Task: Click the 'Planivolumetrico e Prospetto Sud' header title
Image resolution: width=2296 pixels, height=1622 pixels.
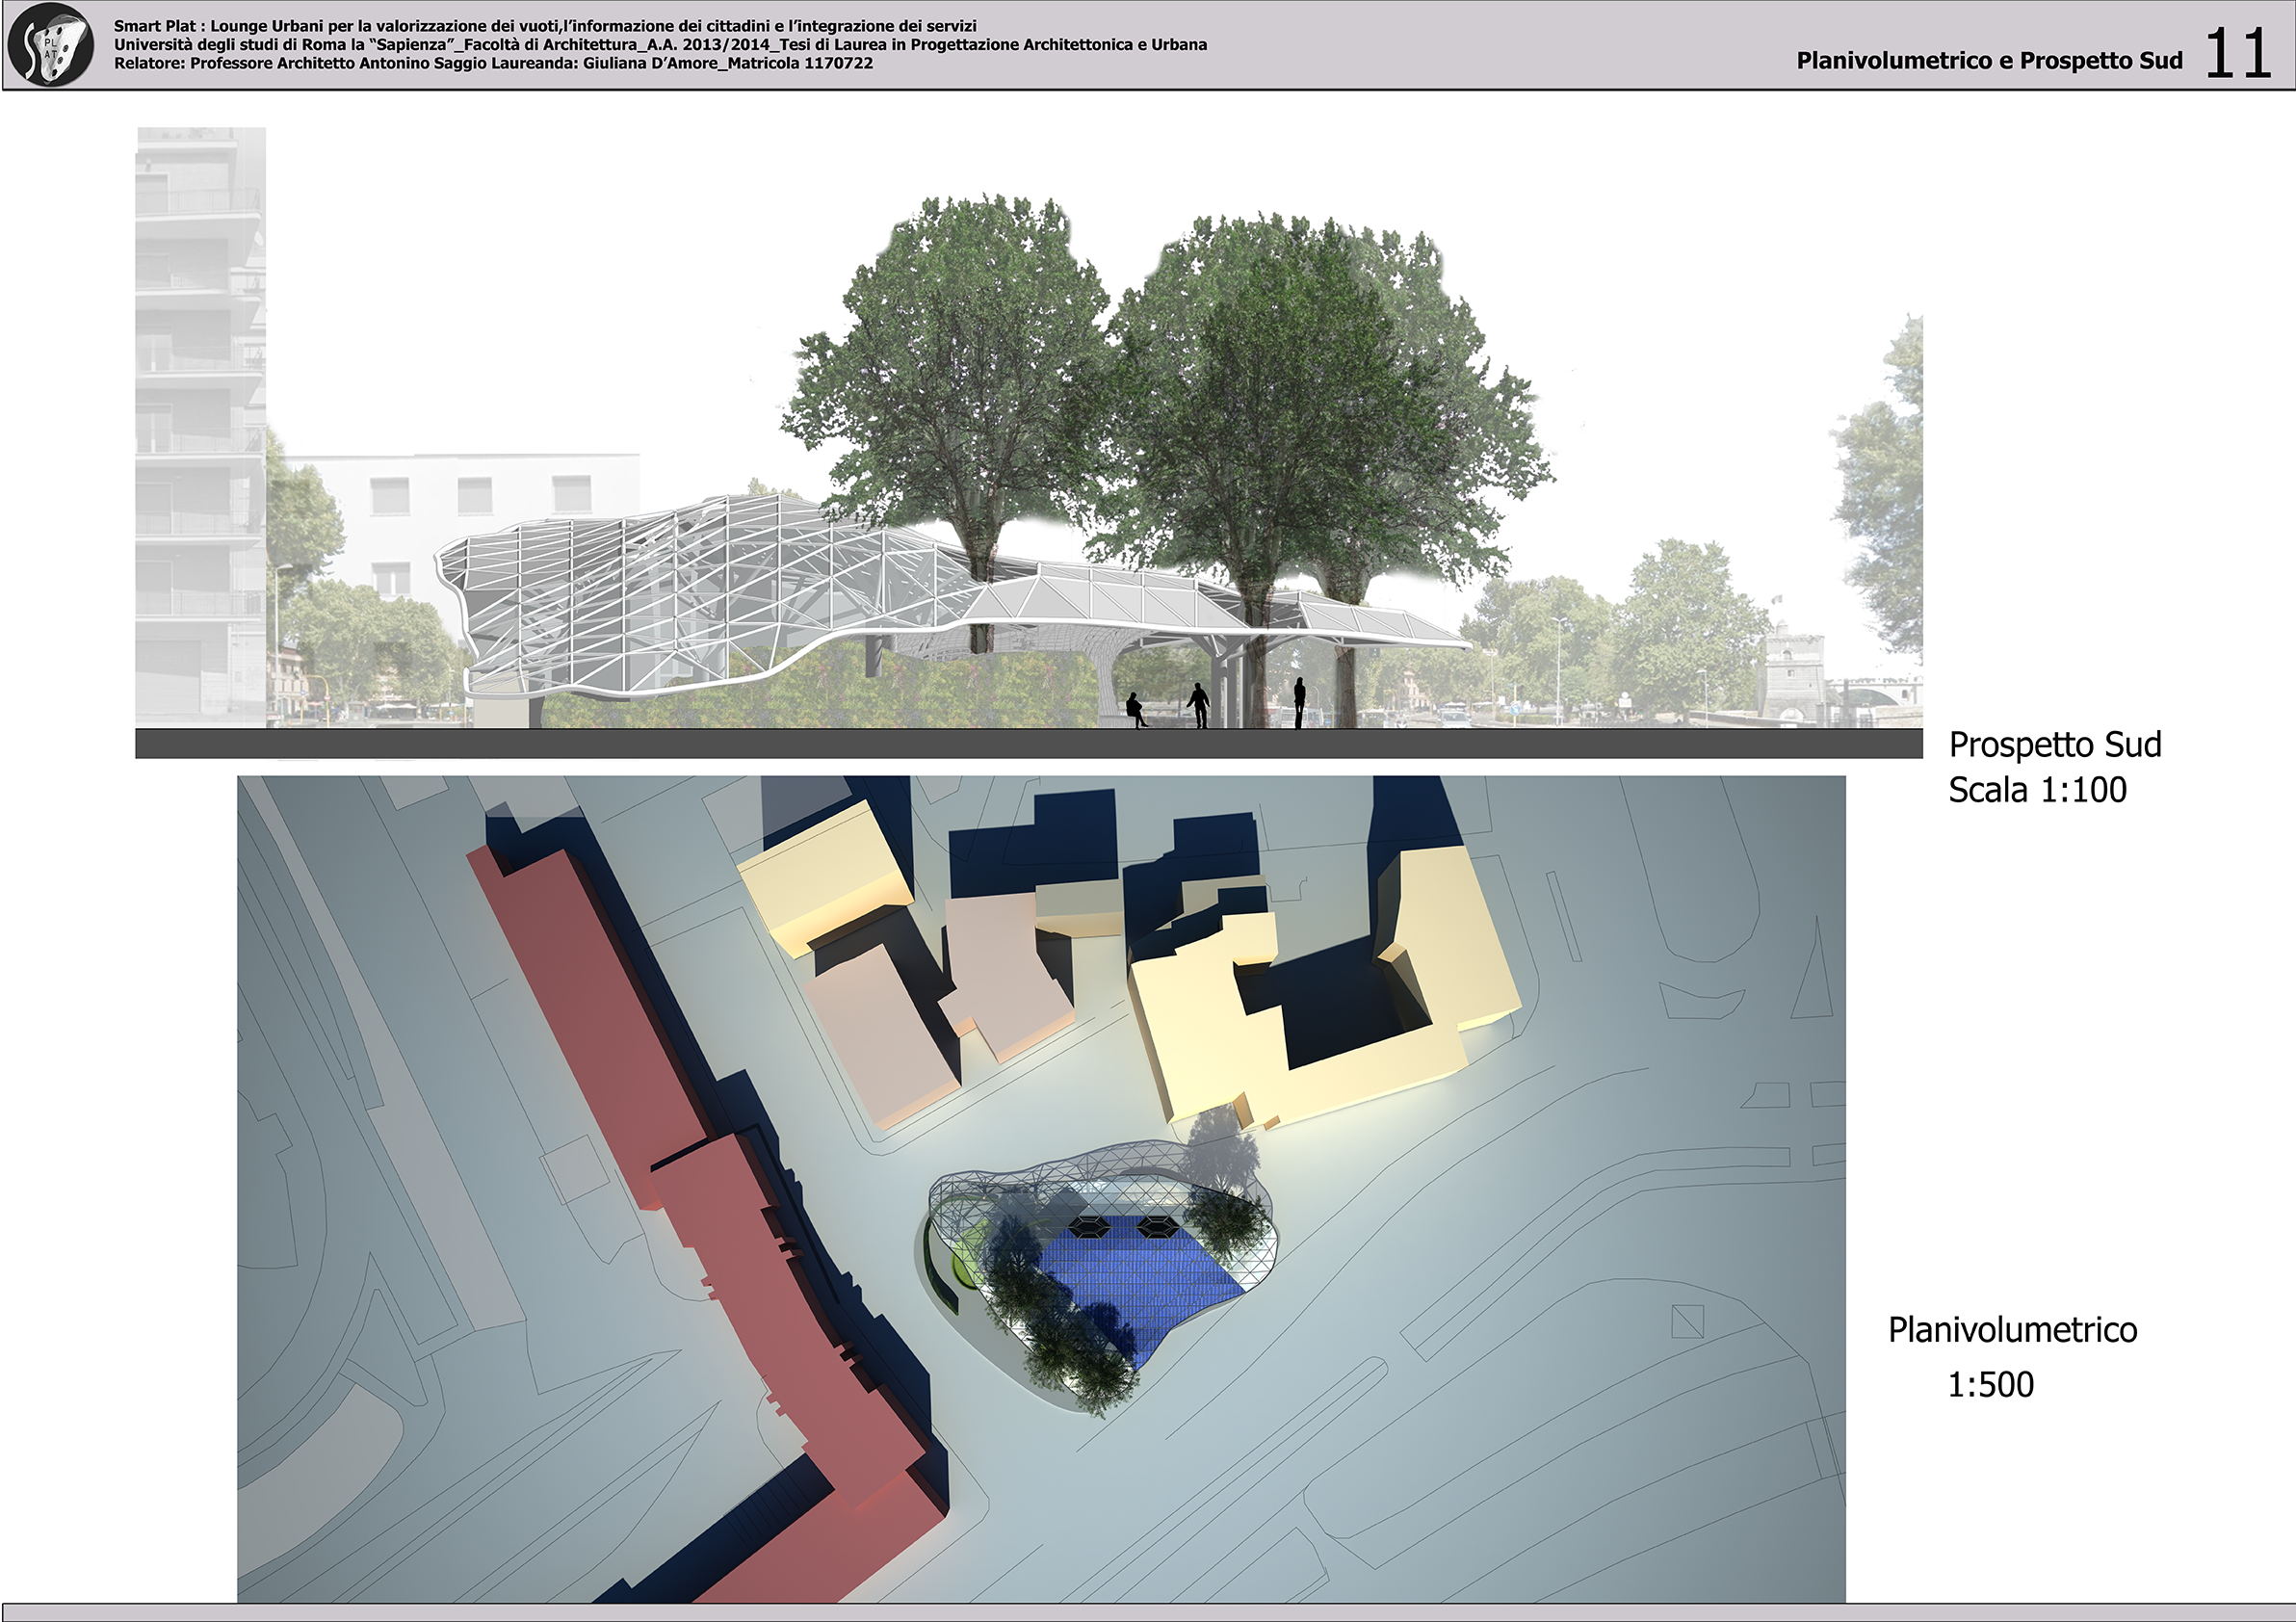Action: (x=1988, y=61)
